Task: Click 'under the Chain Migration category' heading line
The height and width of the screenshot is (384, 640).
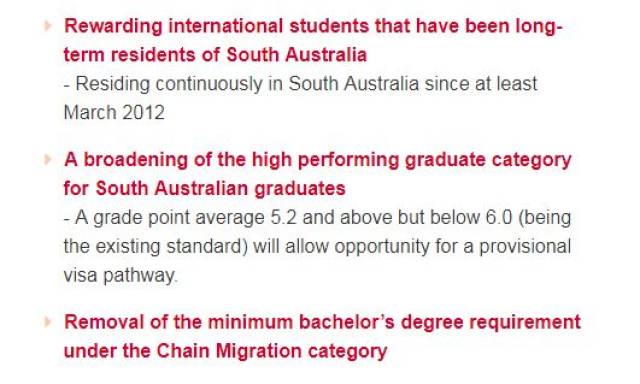Action: [225, 351]
